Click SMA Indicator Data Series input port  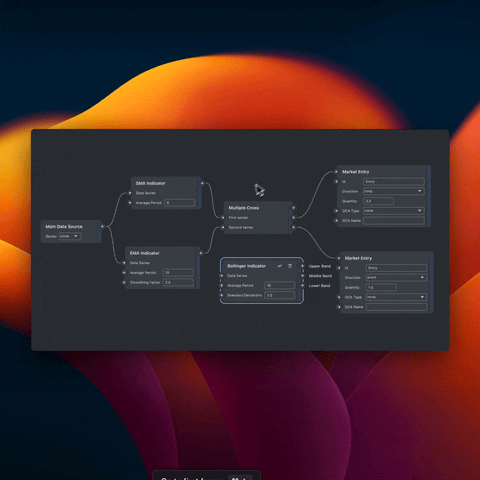[130, 193]
